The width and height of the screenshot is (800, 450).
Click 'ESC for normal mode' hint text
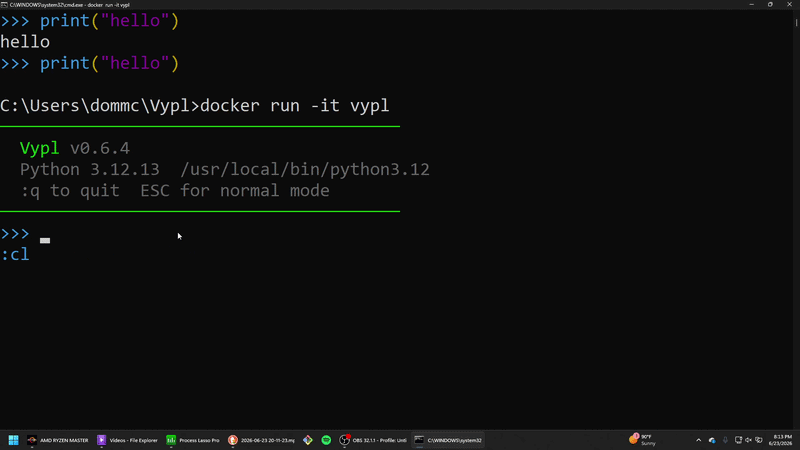click(x=235, y=191)
